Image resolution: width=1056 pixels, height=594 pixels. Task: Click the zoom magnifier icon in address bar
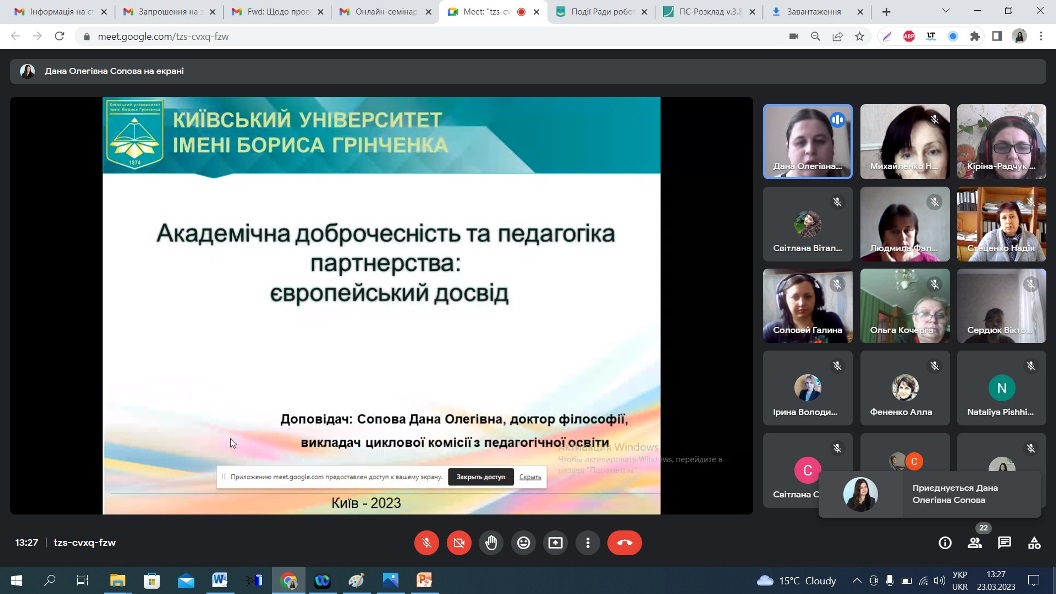click(816, 36)
